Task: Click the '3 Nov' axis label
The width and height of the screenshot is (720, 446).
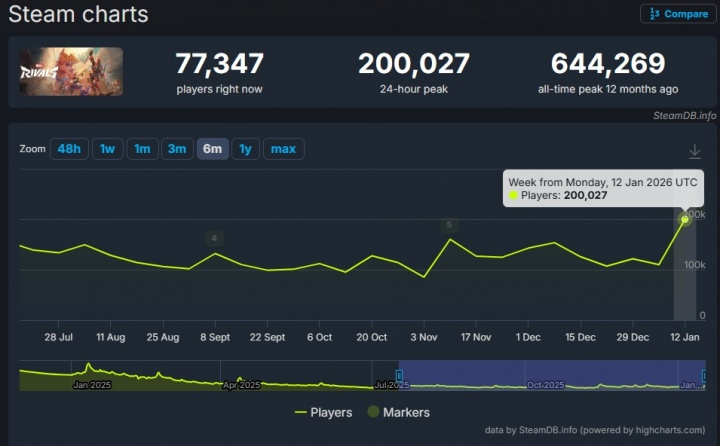Action: coord(424,337)
